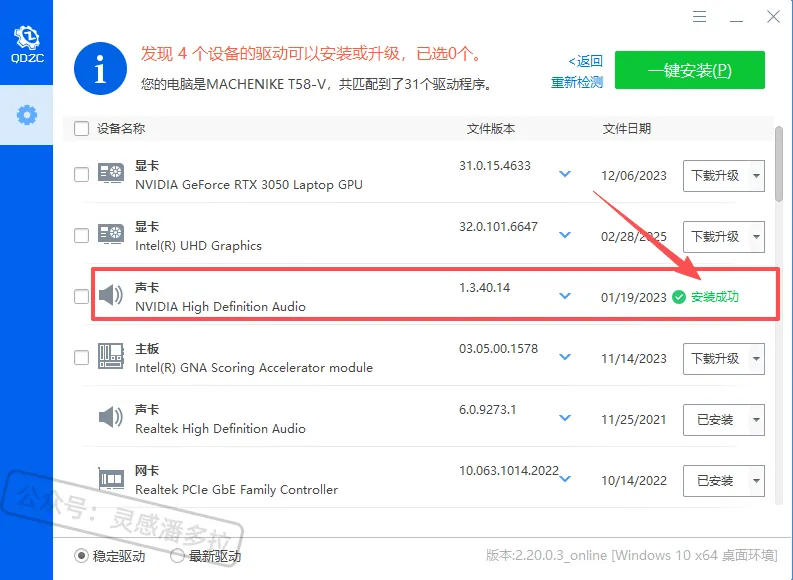Click the MACHENIKE T58-V computer info text

(316, 84)
